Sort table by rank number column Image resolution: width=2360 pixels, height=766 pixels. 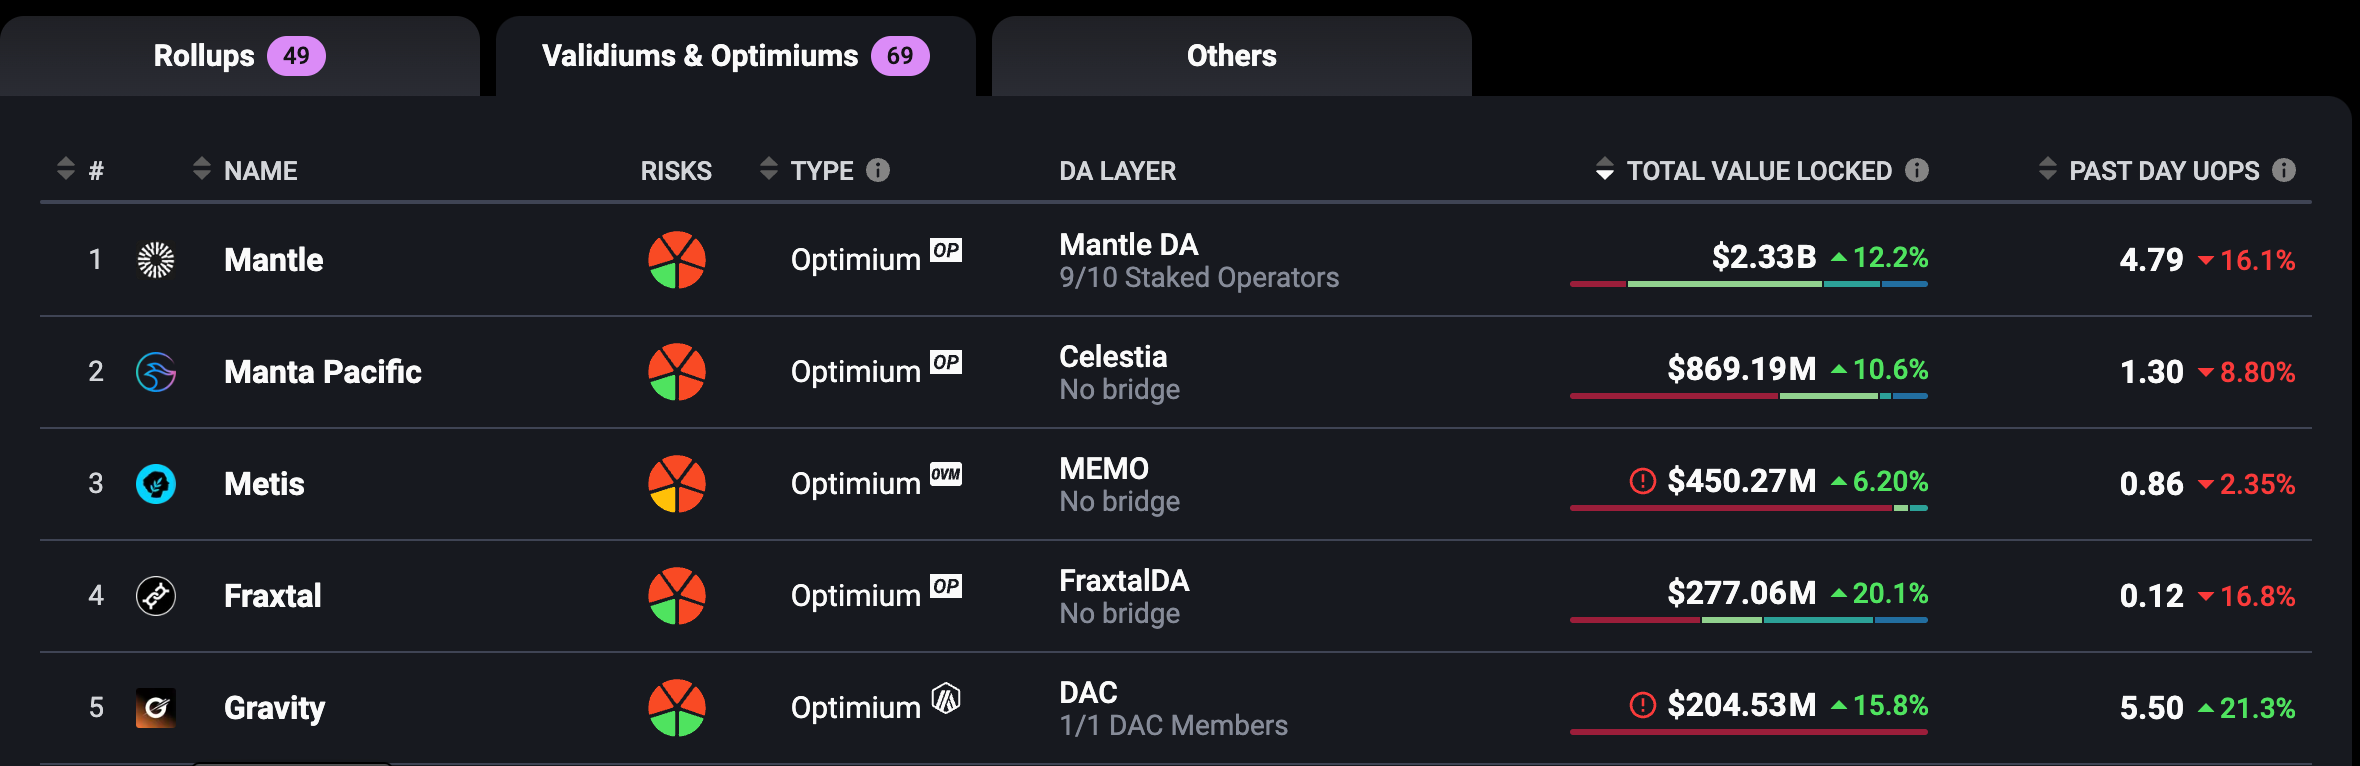click(x=66, y=169)
